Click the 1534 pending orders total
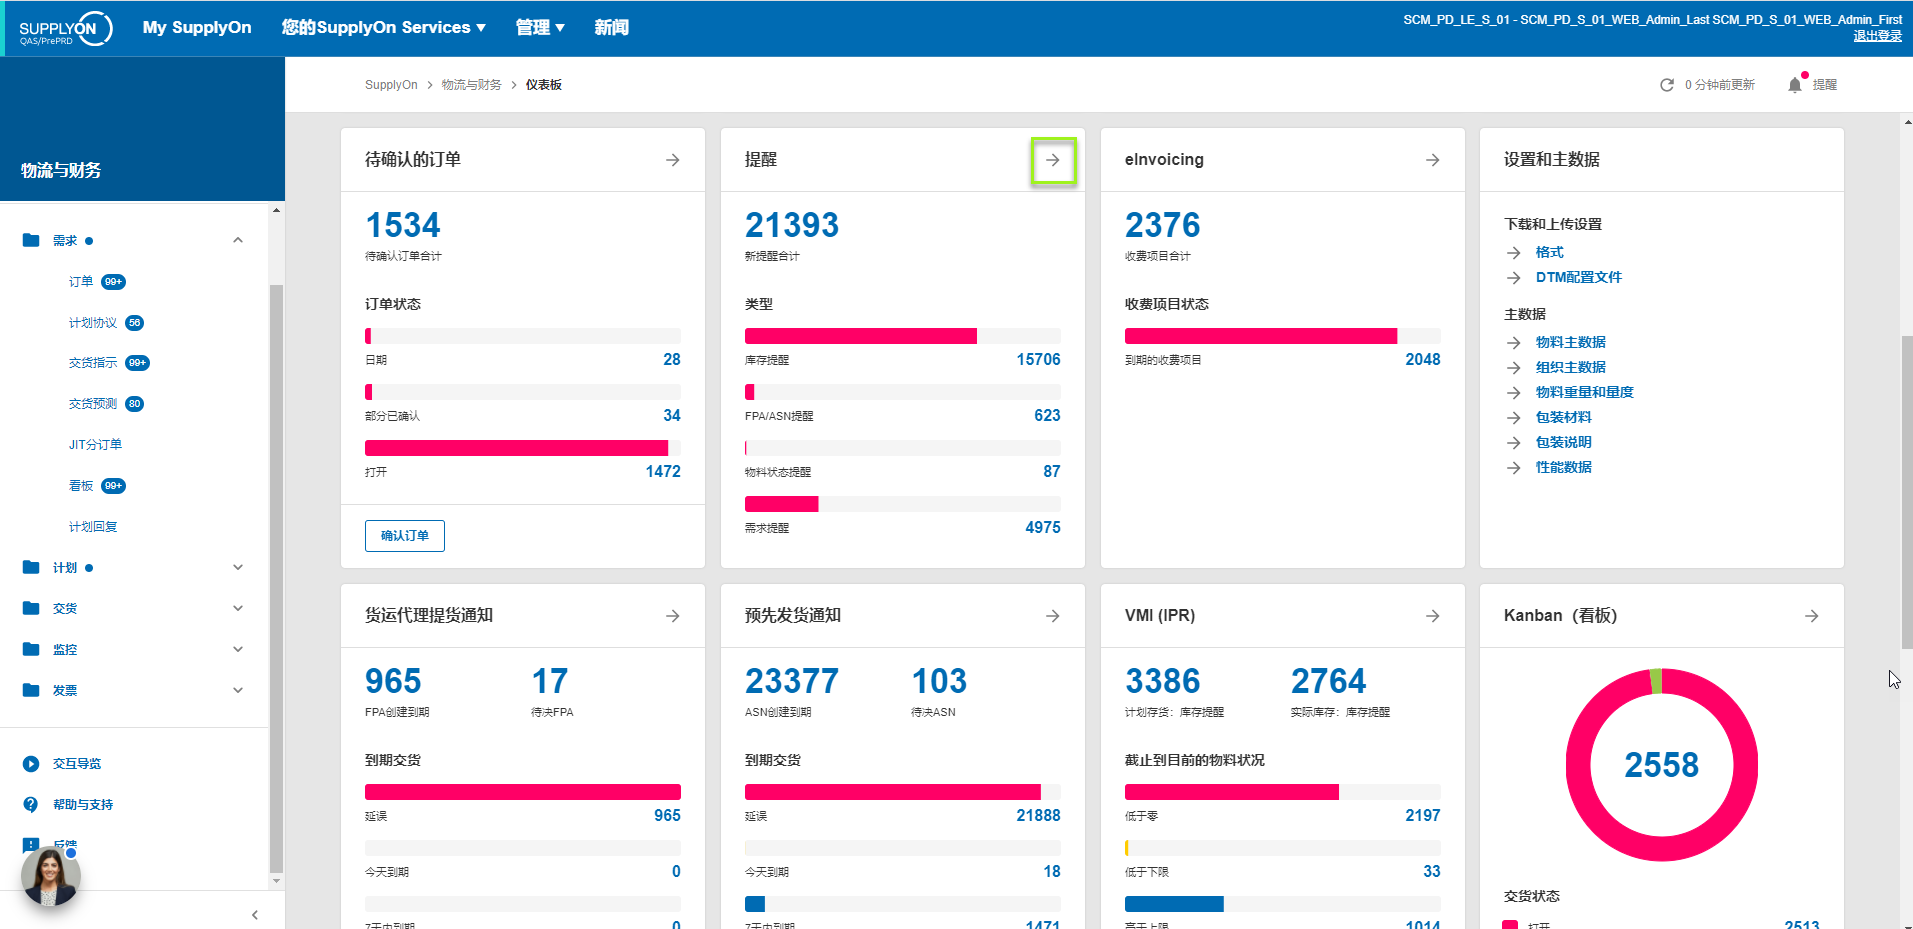Image resolution: width=1913 pixels, height=929 pixels. tap(403, 225)
